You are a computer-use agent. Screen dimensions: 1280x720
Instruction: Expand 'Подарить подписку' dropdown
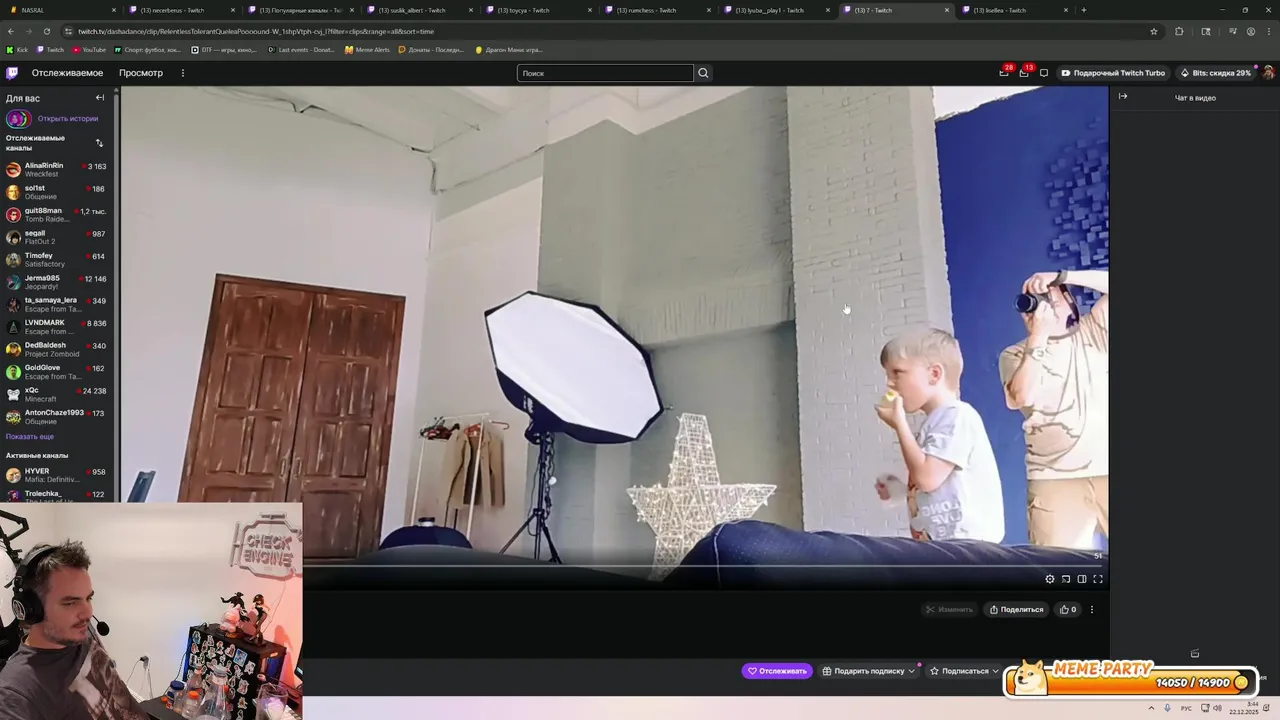868,671
